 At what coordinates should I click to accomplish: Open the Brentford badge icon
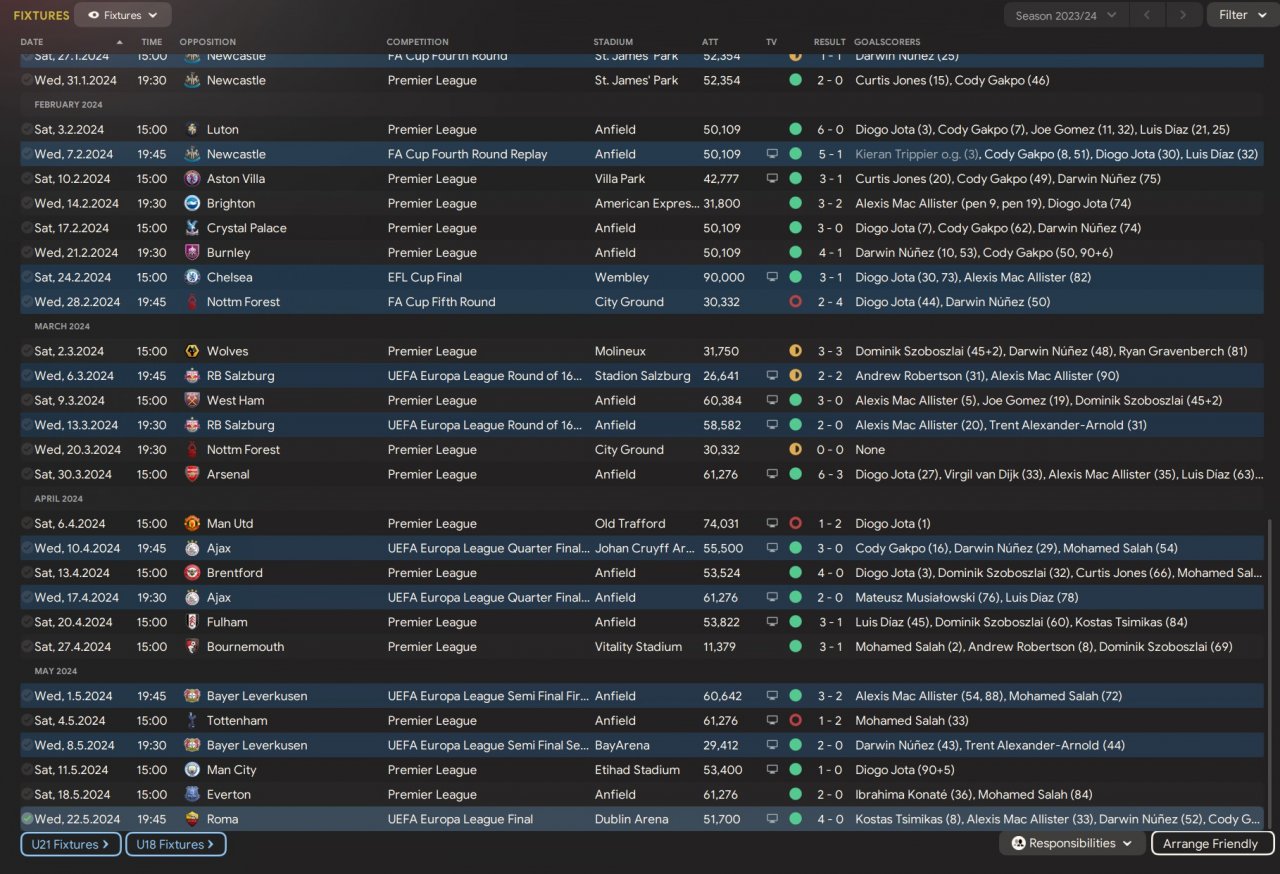click(192, 573)
